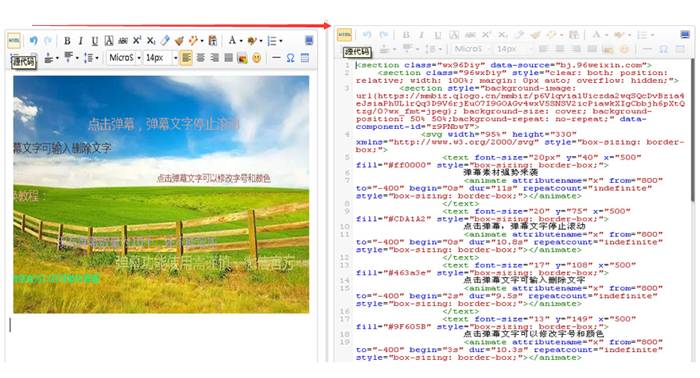Expand paragraph spacing before arrow
Screen dimensions: 700x378
(57, 58)
